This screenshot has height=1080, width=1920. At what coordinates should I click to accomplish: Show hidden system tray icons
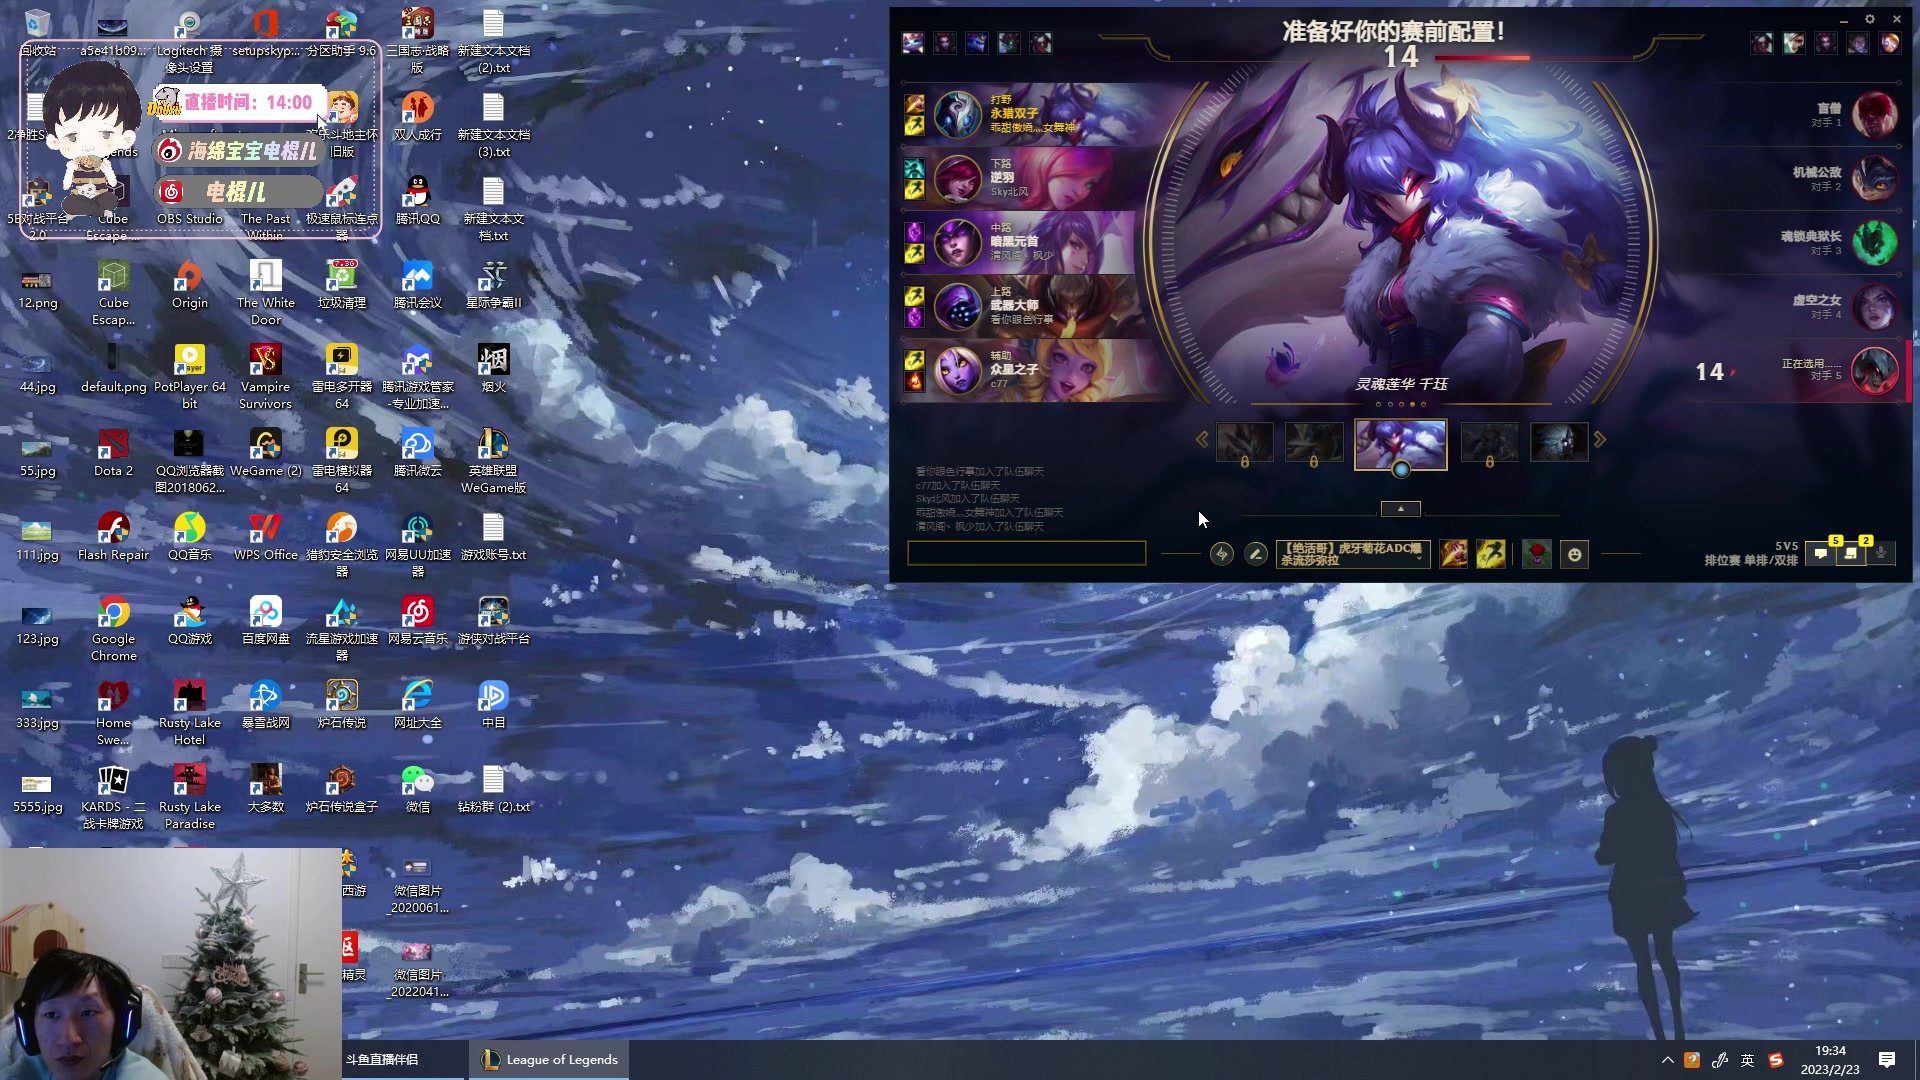1667,1060
